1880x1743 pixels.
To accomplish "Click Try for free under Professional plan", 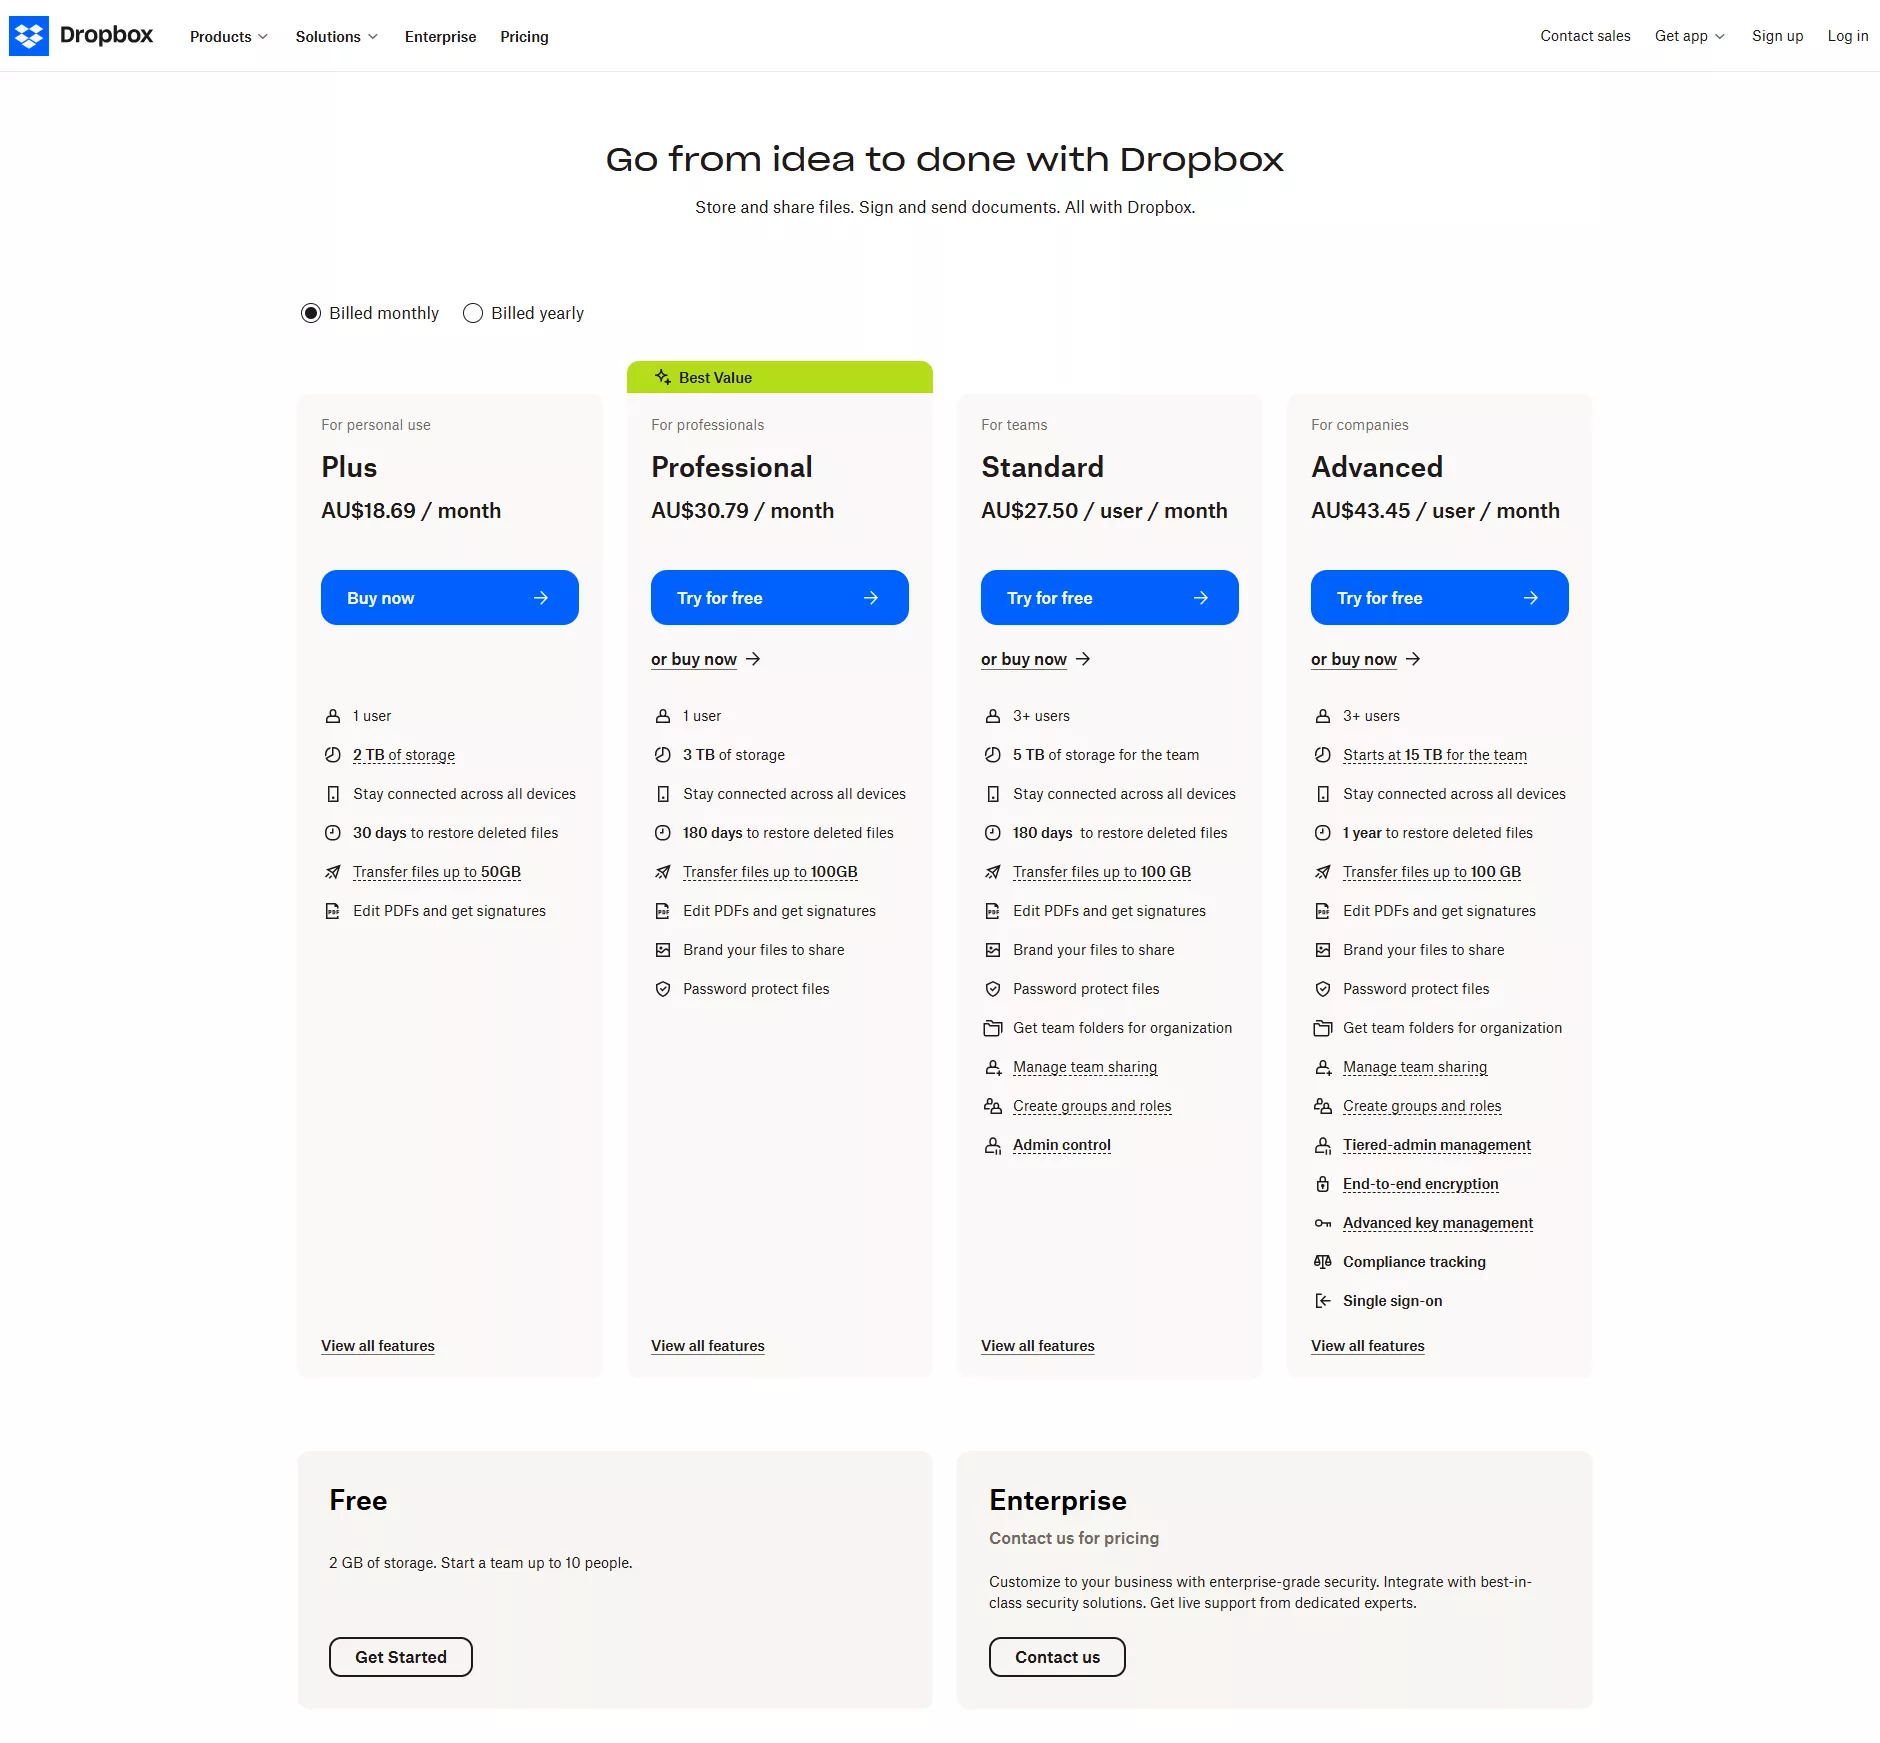I will point(779,598).
